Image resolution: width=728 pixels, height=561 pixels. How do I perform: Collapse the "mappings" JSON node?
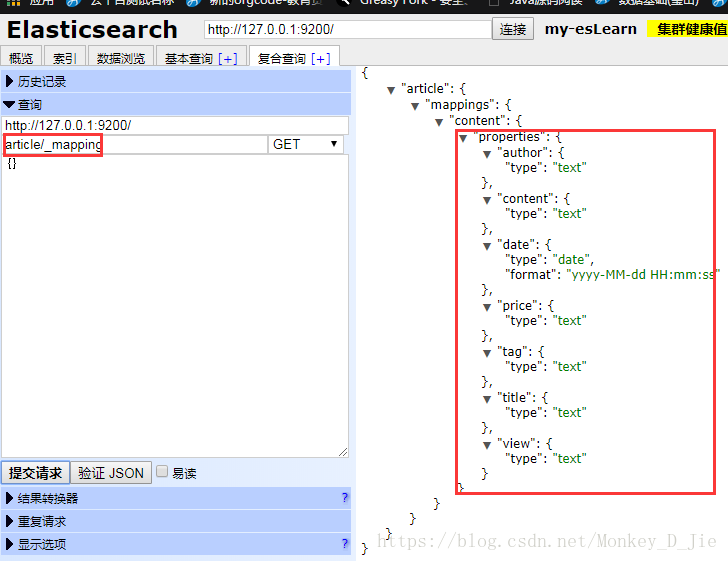pyautogui.click(x=415, y=106)
